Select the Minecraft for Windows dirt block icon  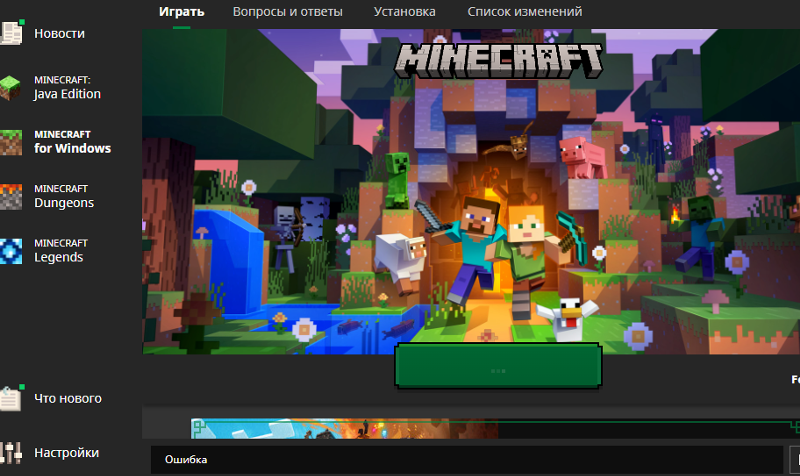11,142
